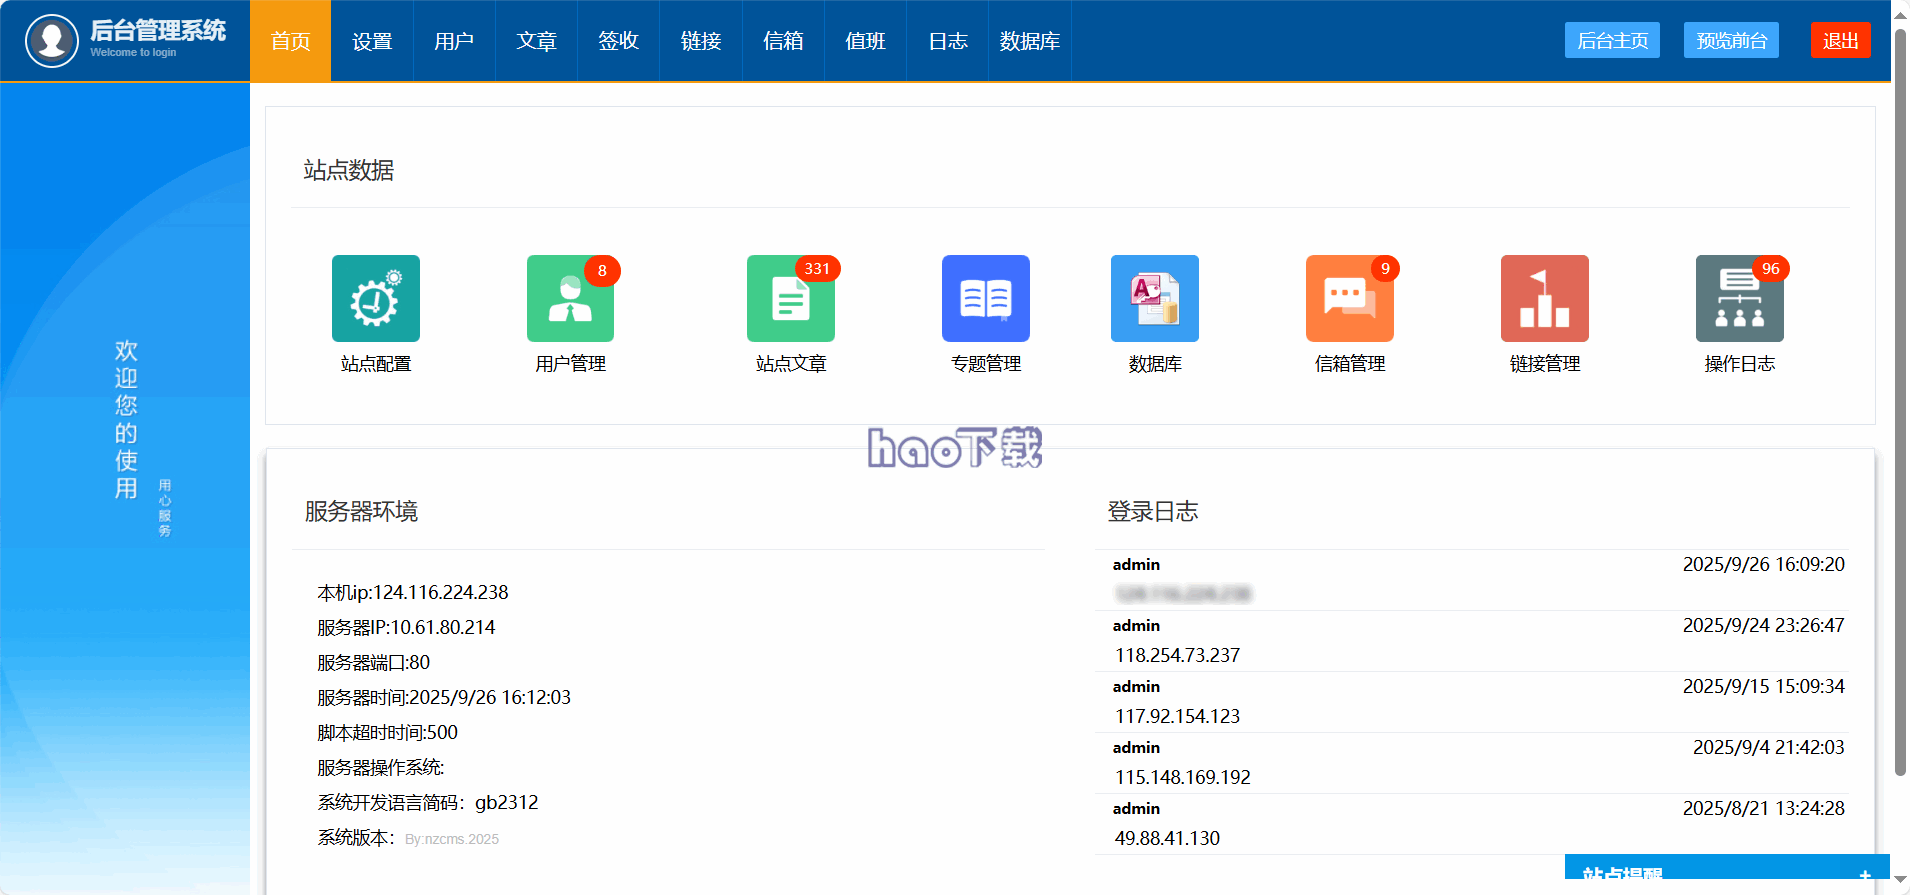Open the 用户 menu
1910x895 pixels.
(454, 41)
